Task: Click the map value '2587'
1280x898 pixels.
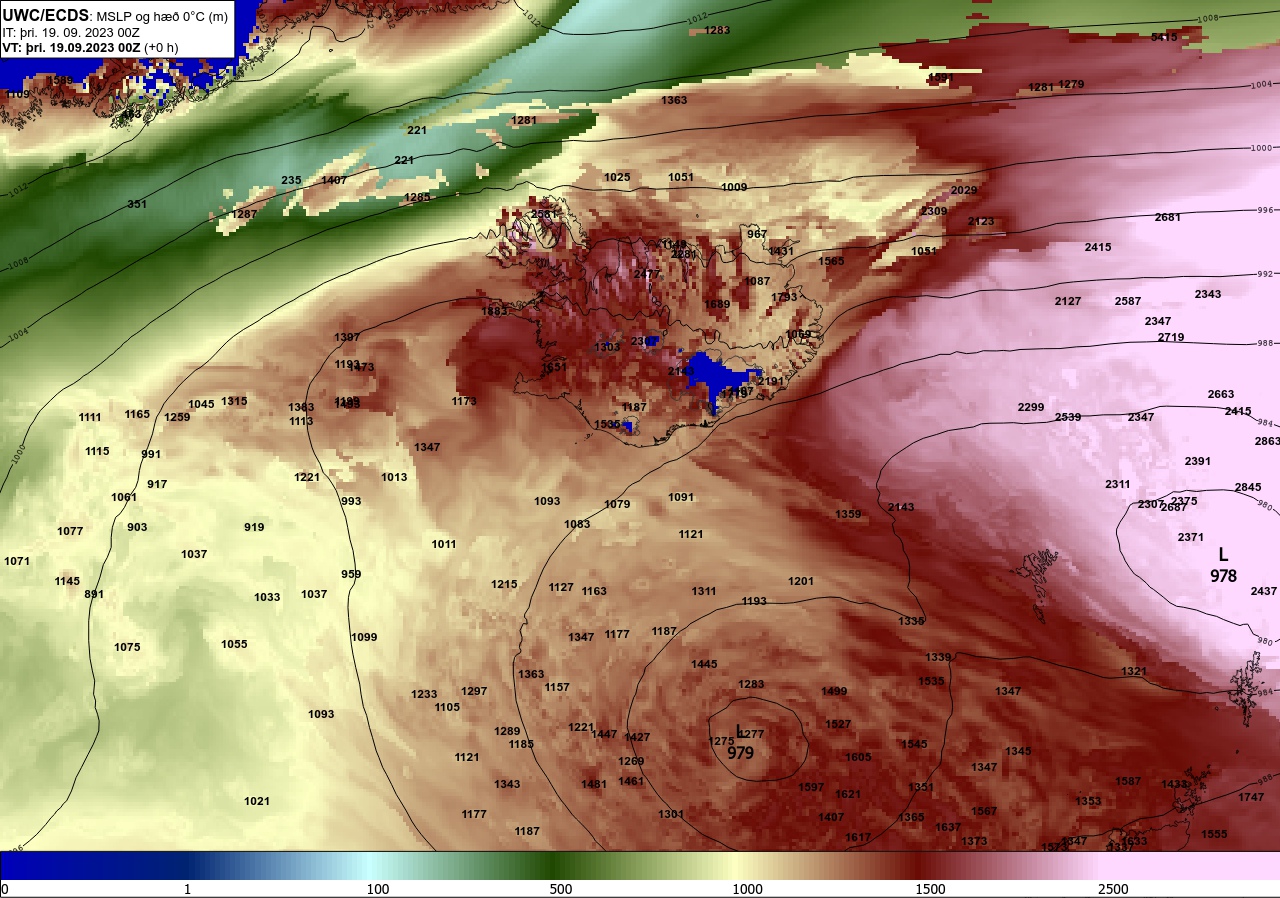Action: (x=1128, y=301)
